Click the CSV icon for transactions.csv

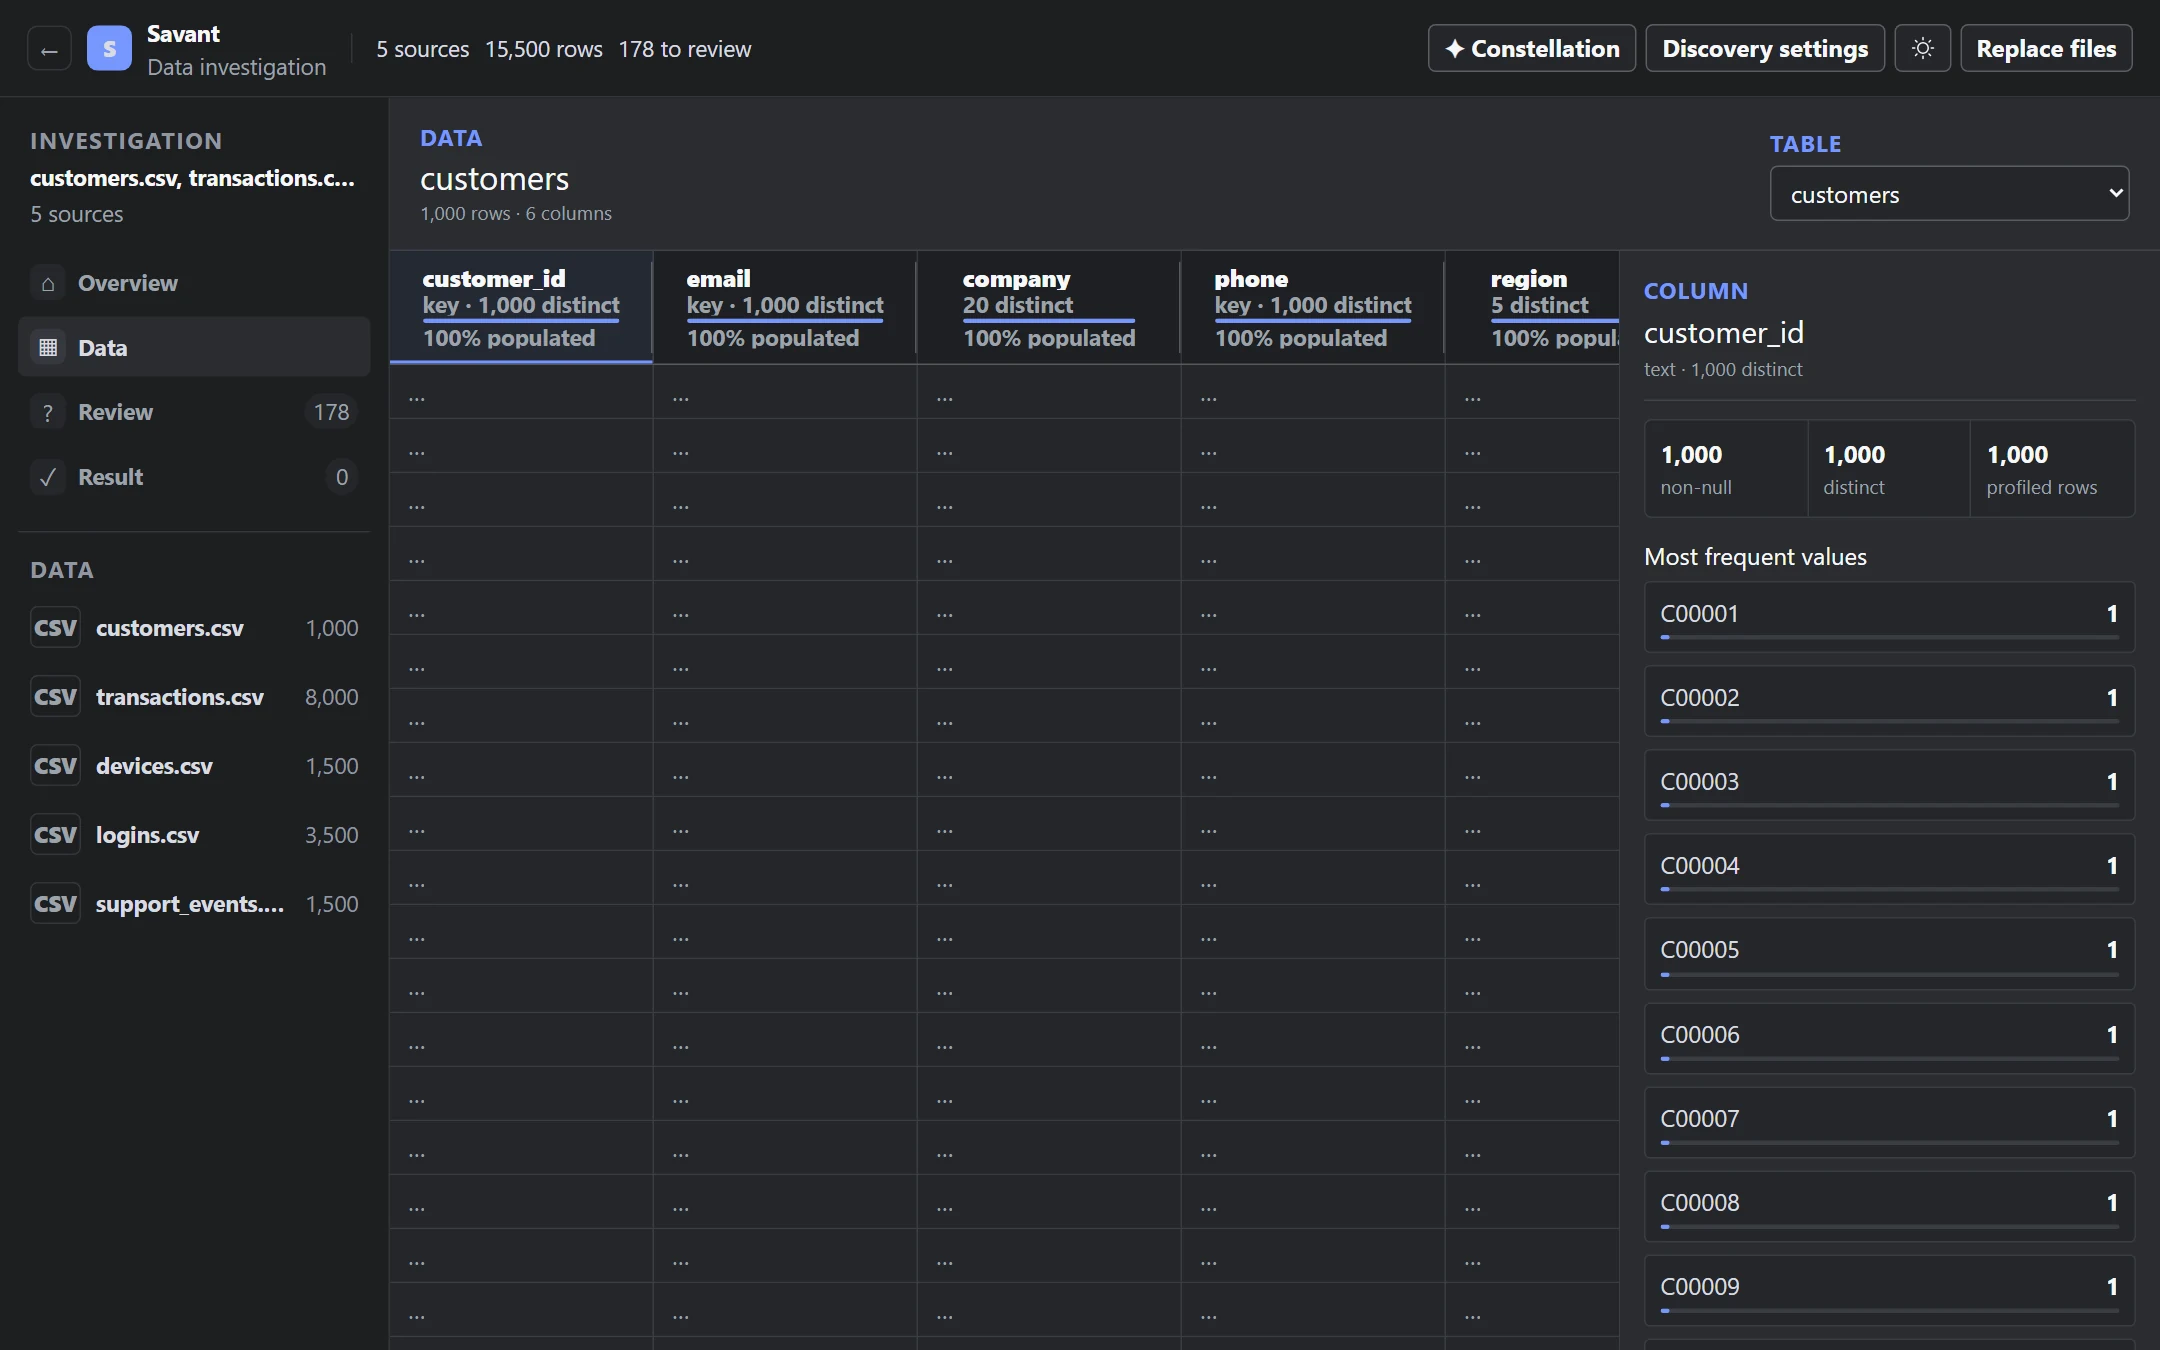[55, 697]
